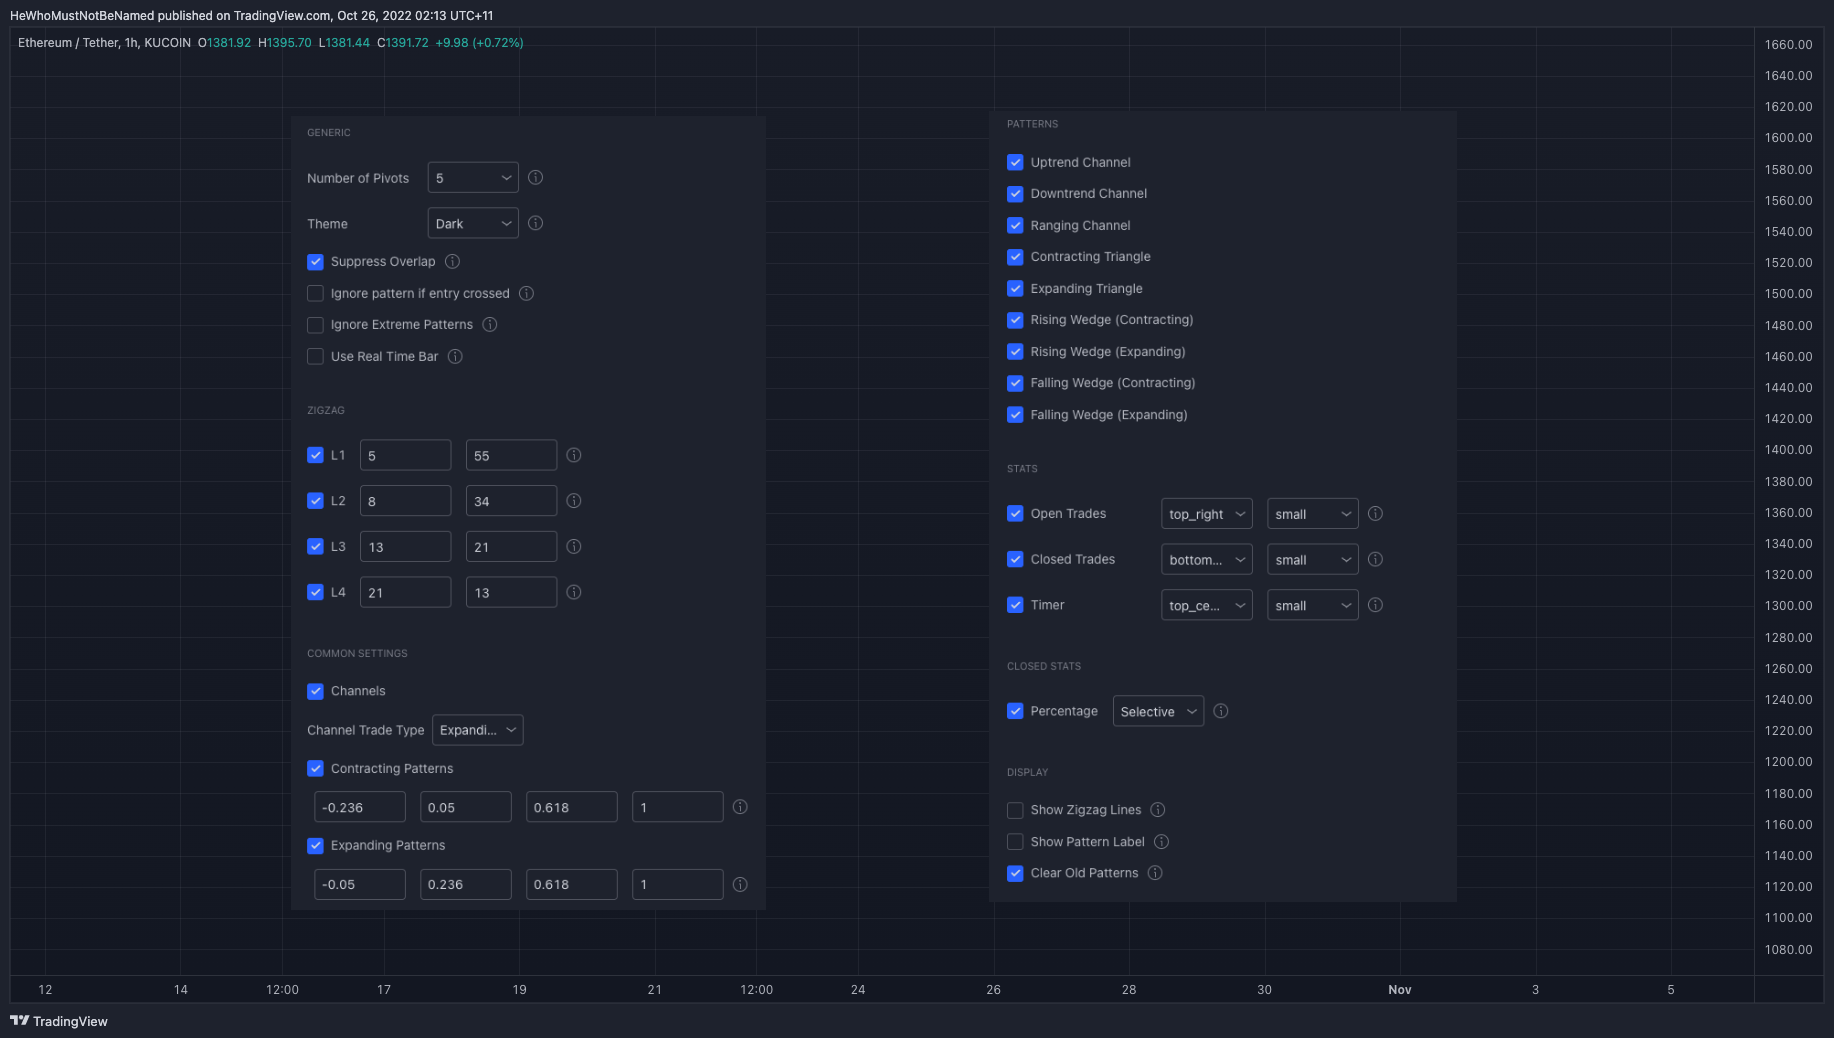Uncheck Clear Old Patterns
Image resolution: width=1834 pixels, height=1038 pixels.
(x=1015, y=873)
